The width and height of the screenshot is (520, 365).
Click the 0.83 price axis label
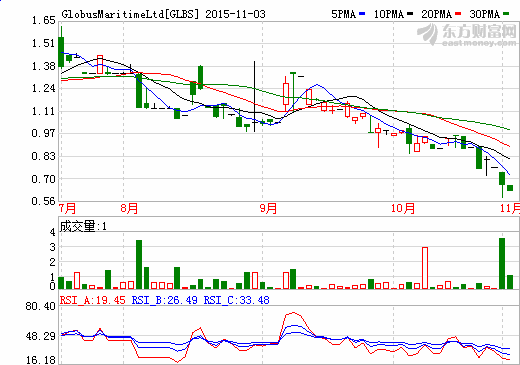[x=43, y=156]
